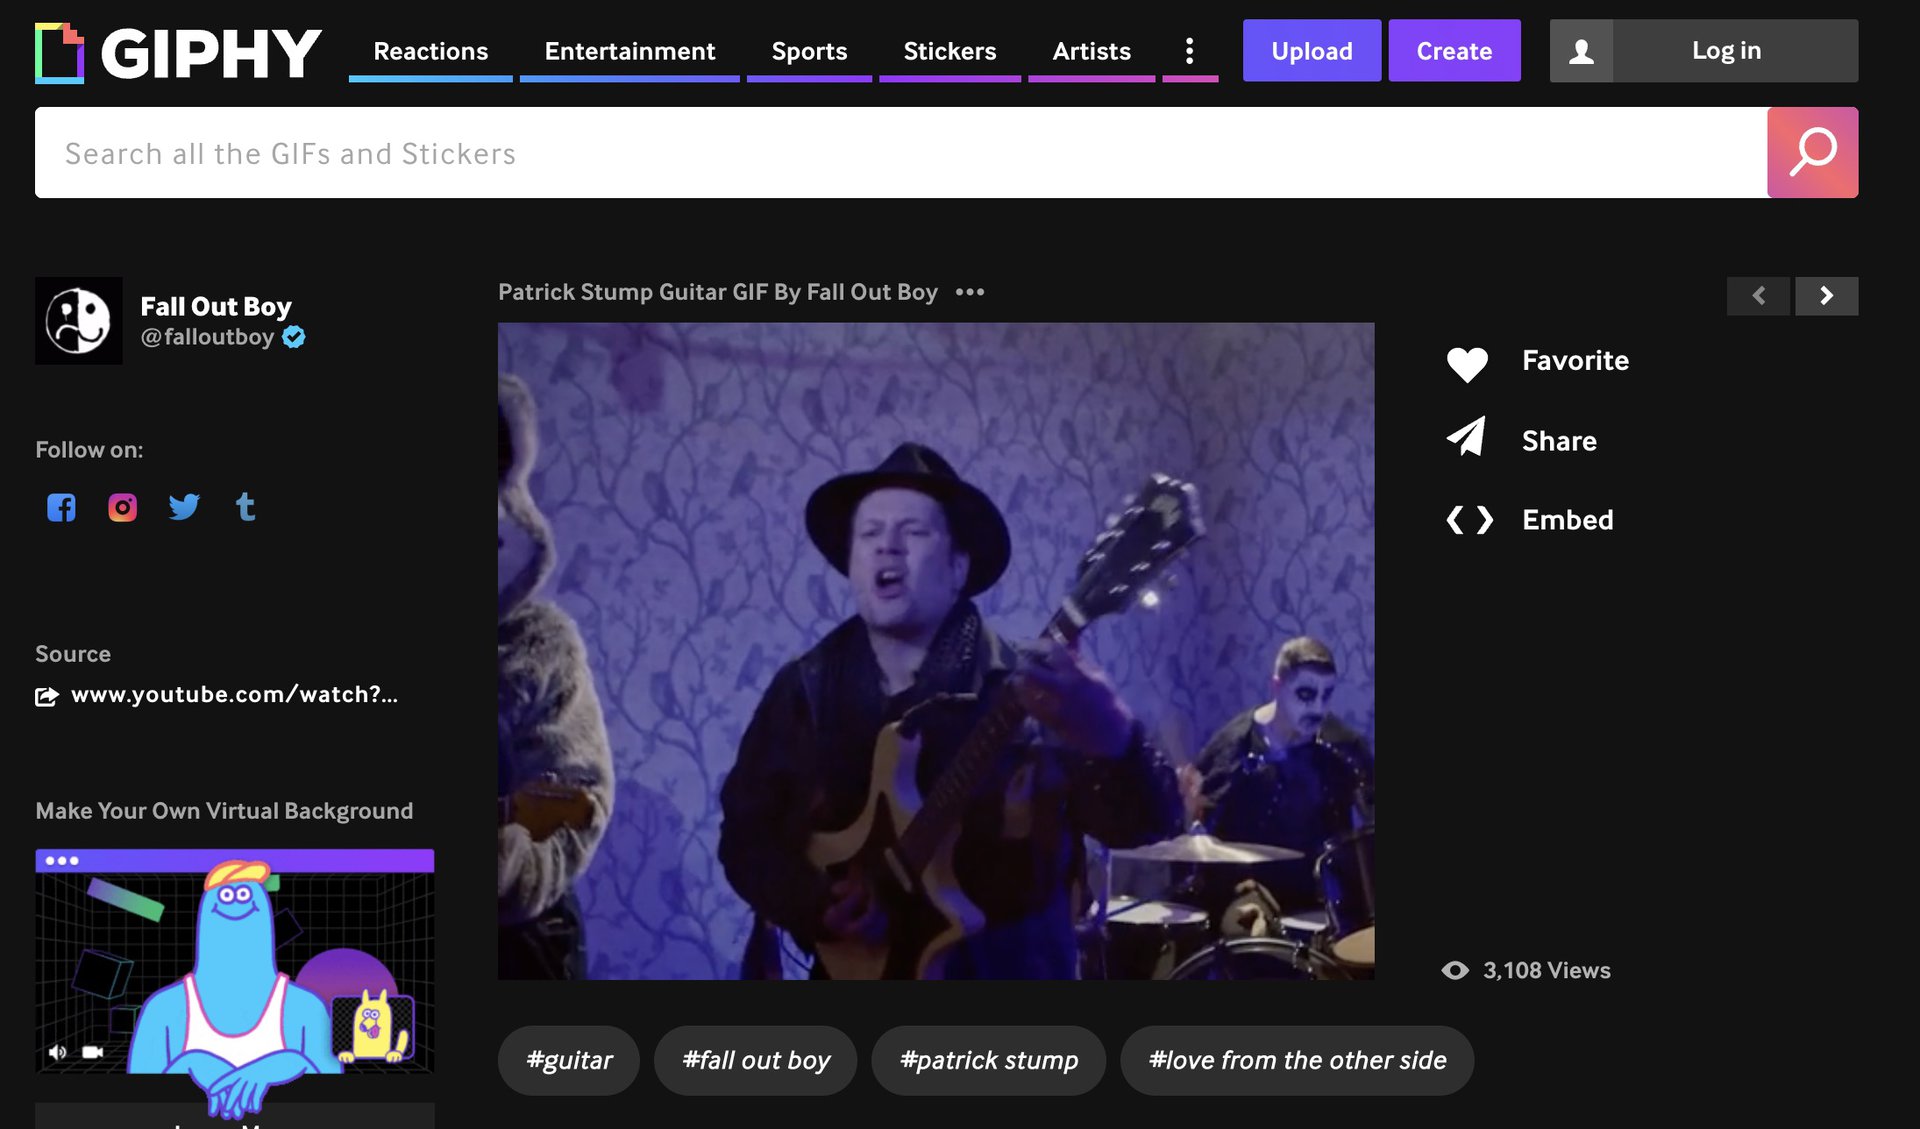This screenshot has width=1920, height=1129.
Task: Open Fall Out Boy's Facebook page icon
Action: tap(61, 507)
